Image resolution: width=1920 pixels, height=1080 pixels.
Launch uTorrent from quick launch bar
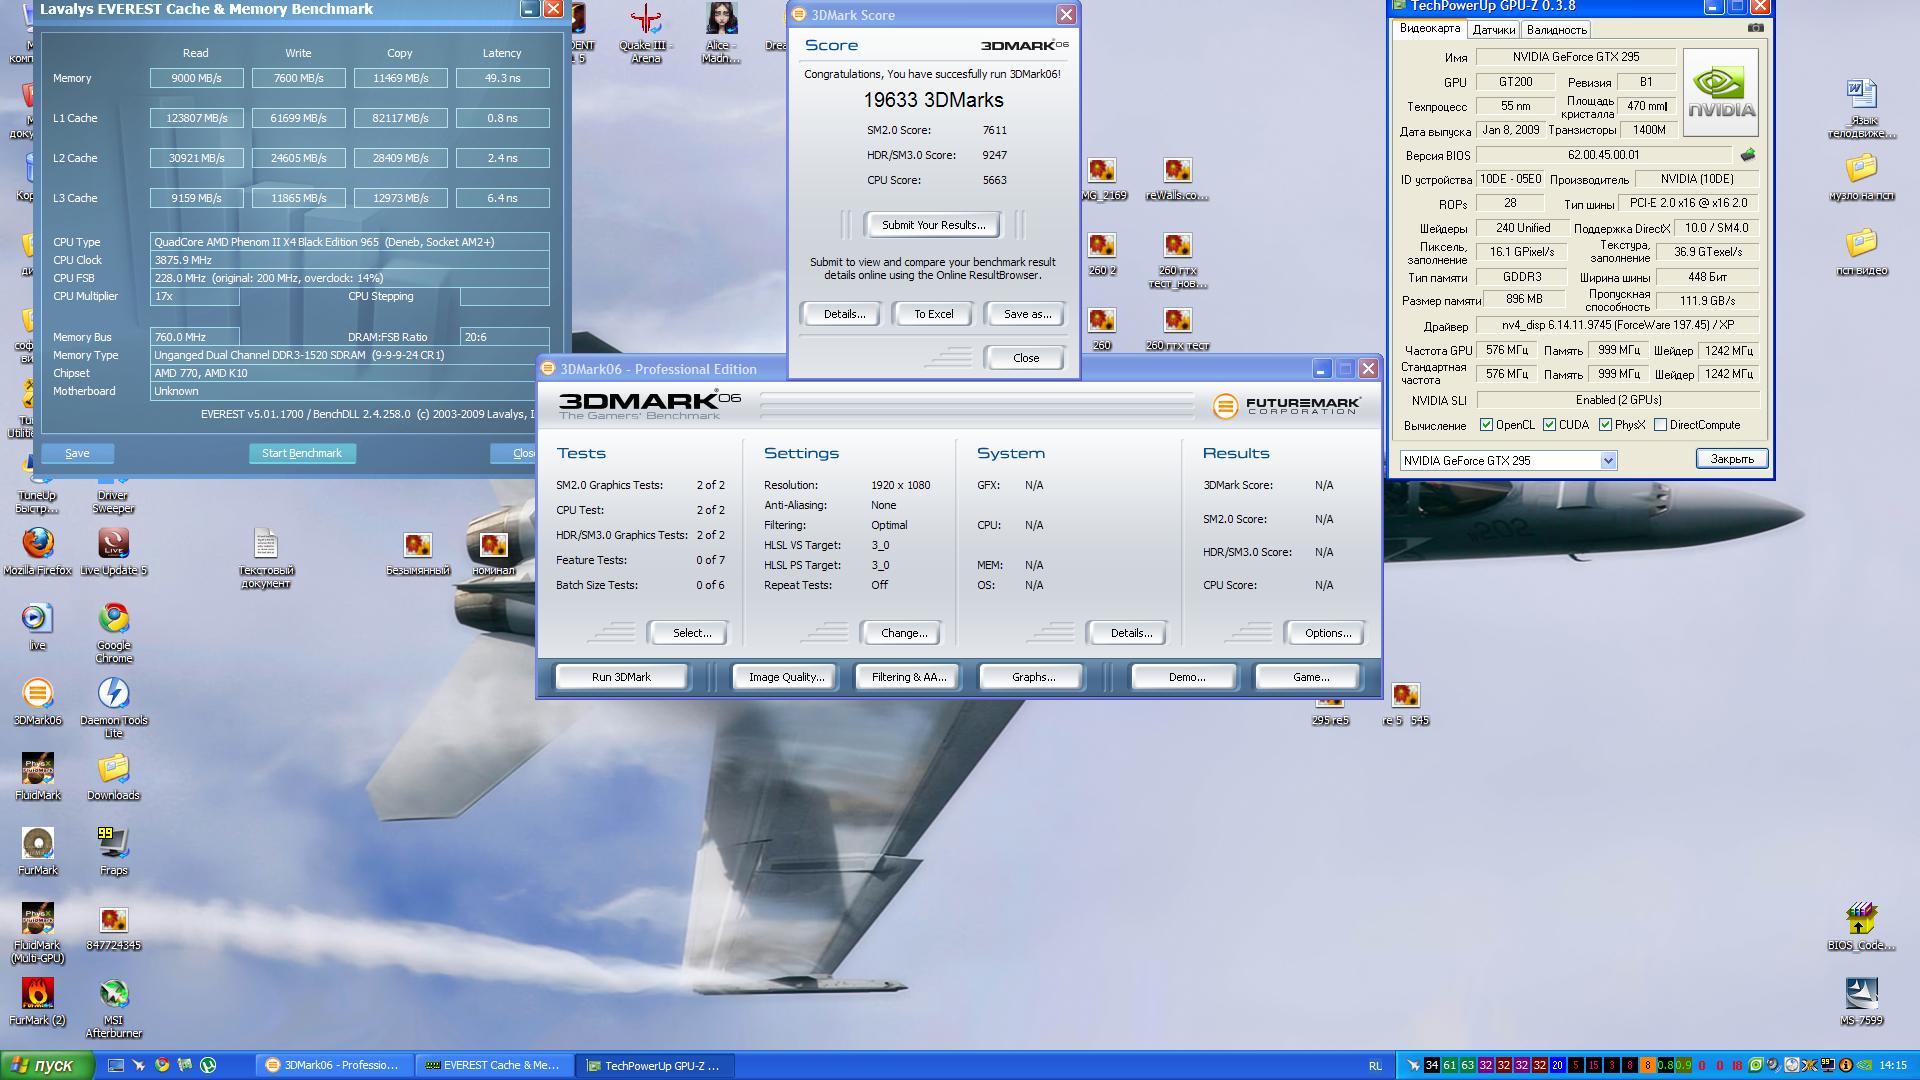(208, 1065)
